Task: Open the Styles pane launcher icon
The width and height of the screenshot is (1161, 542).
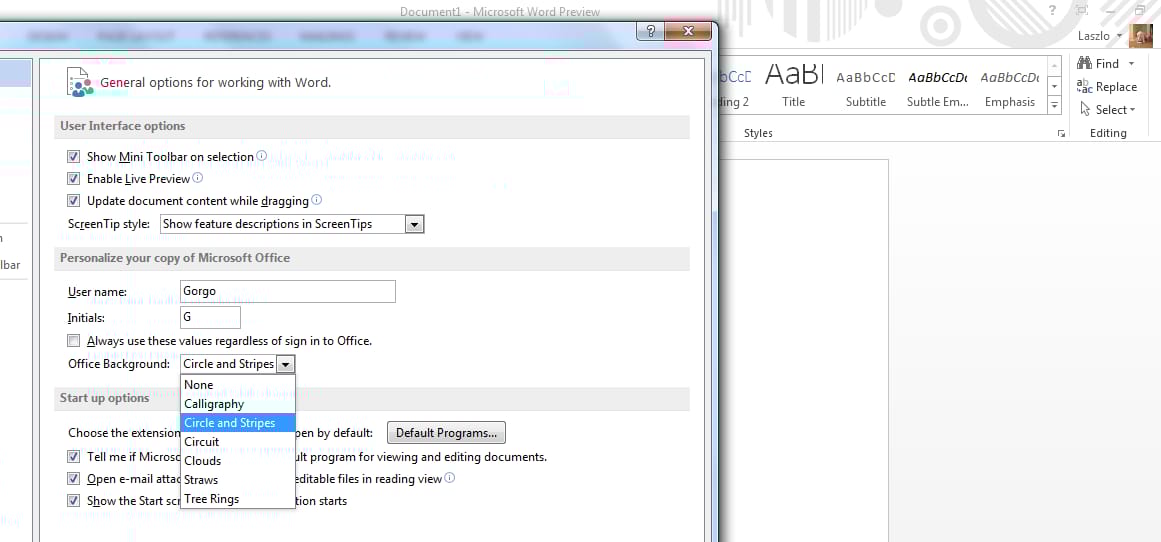Action: pos(1061,133)
